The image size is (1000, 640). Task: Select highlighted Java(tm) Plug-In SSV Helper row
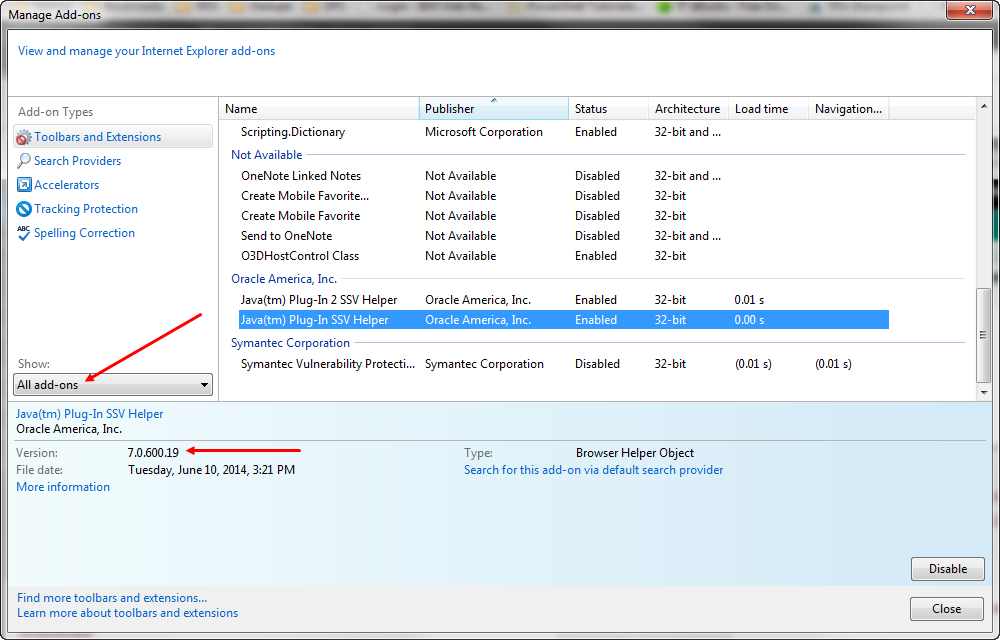(564, 320)
